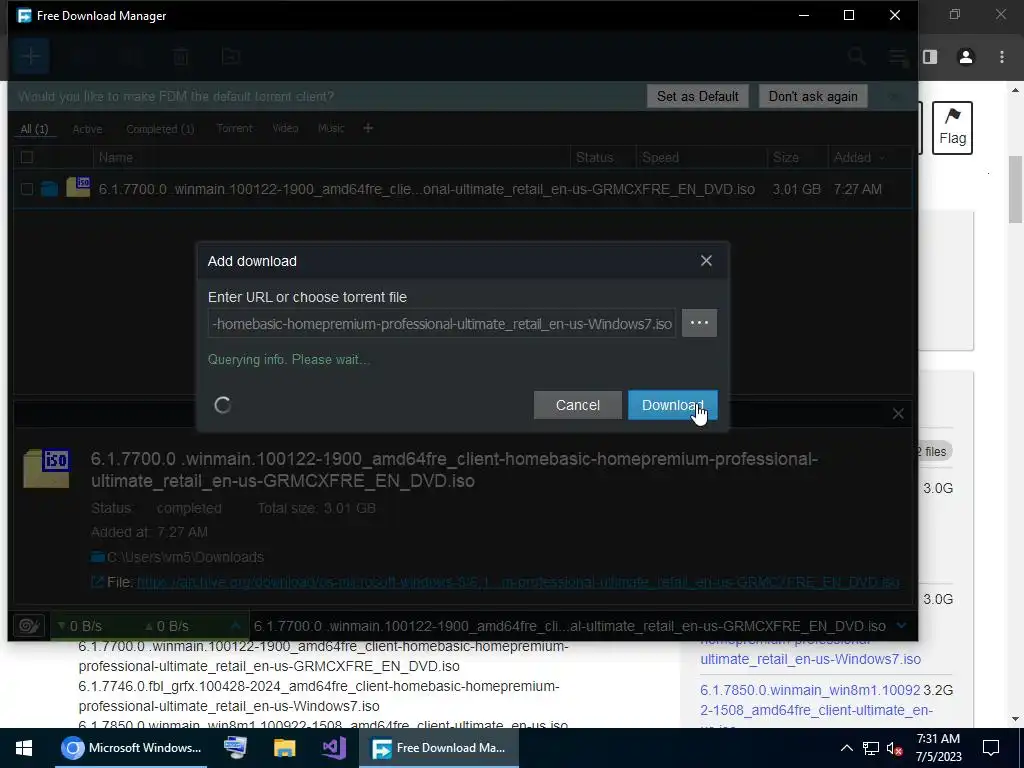Close the download details panel
The height and width of the screenshot is (768, 1024).
pos(898,413)
